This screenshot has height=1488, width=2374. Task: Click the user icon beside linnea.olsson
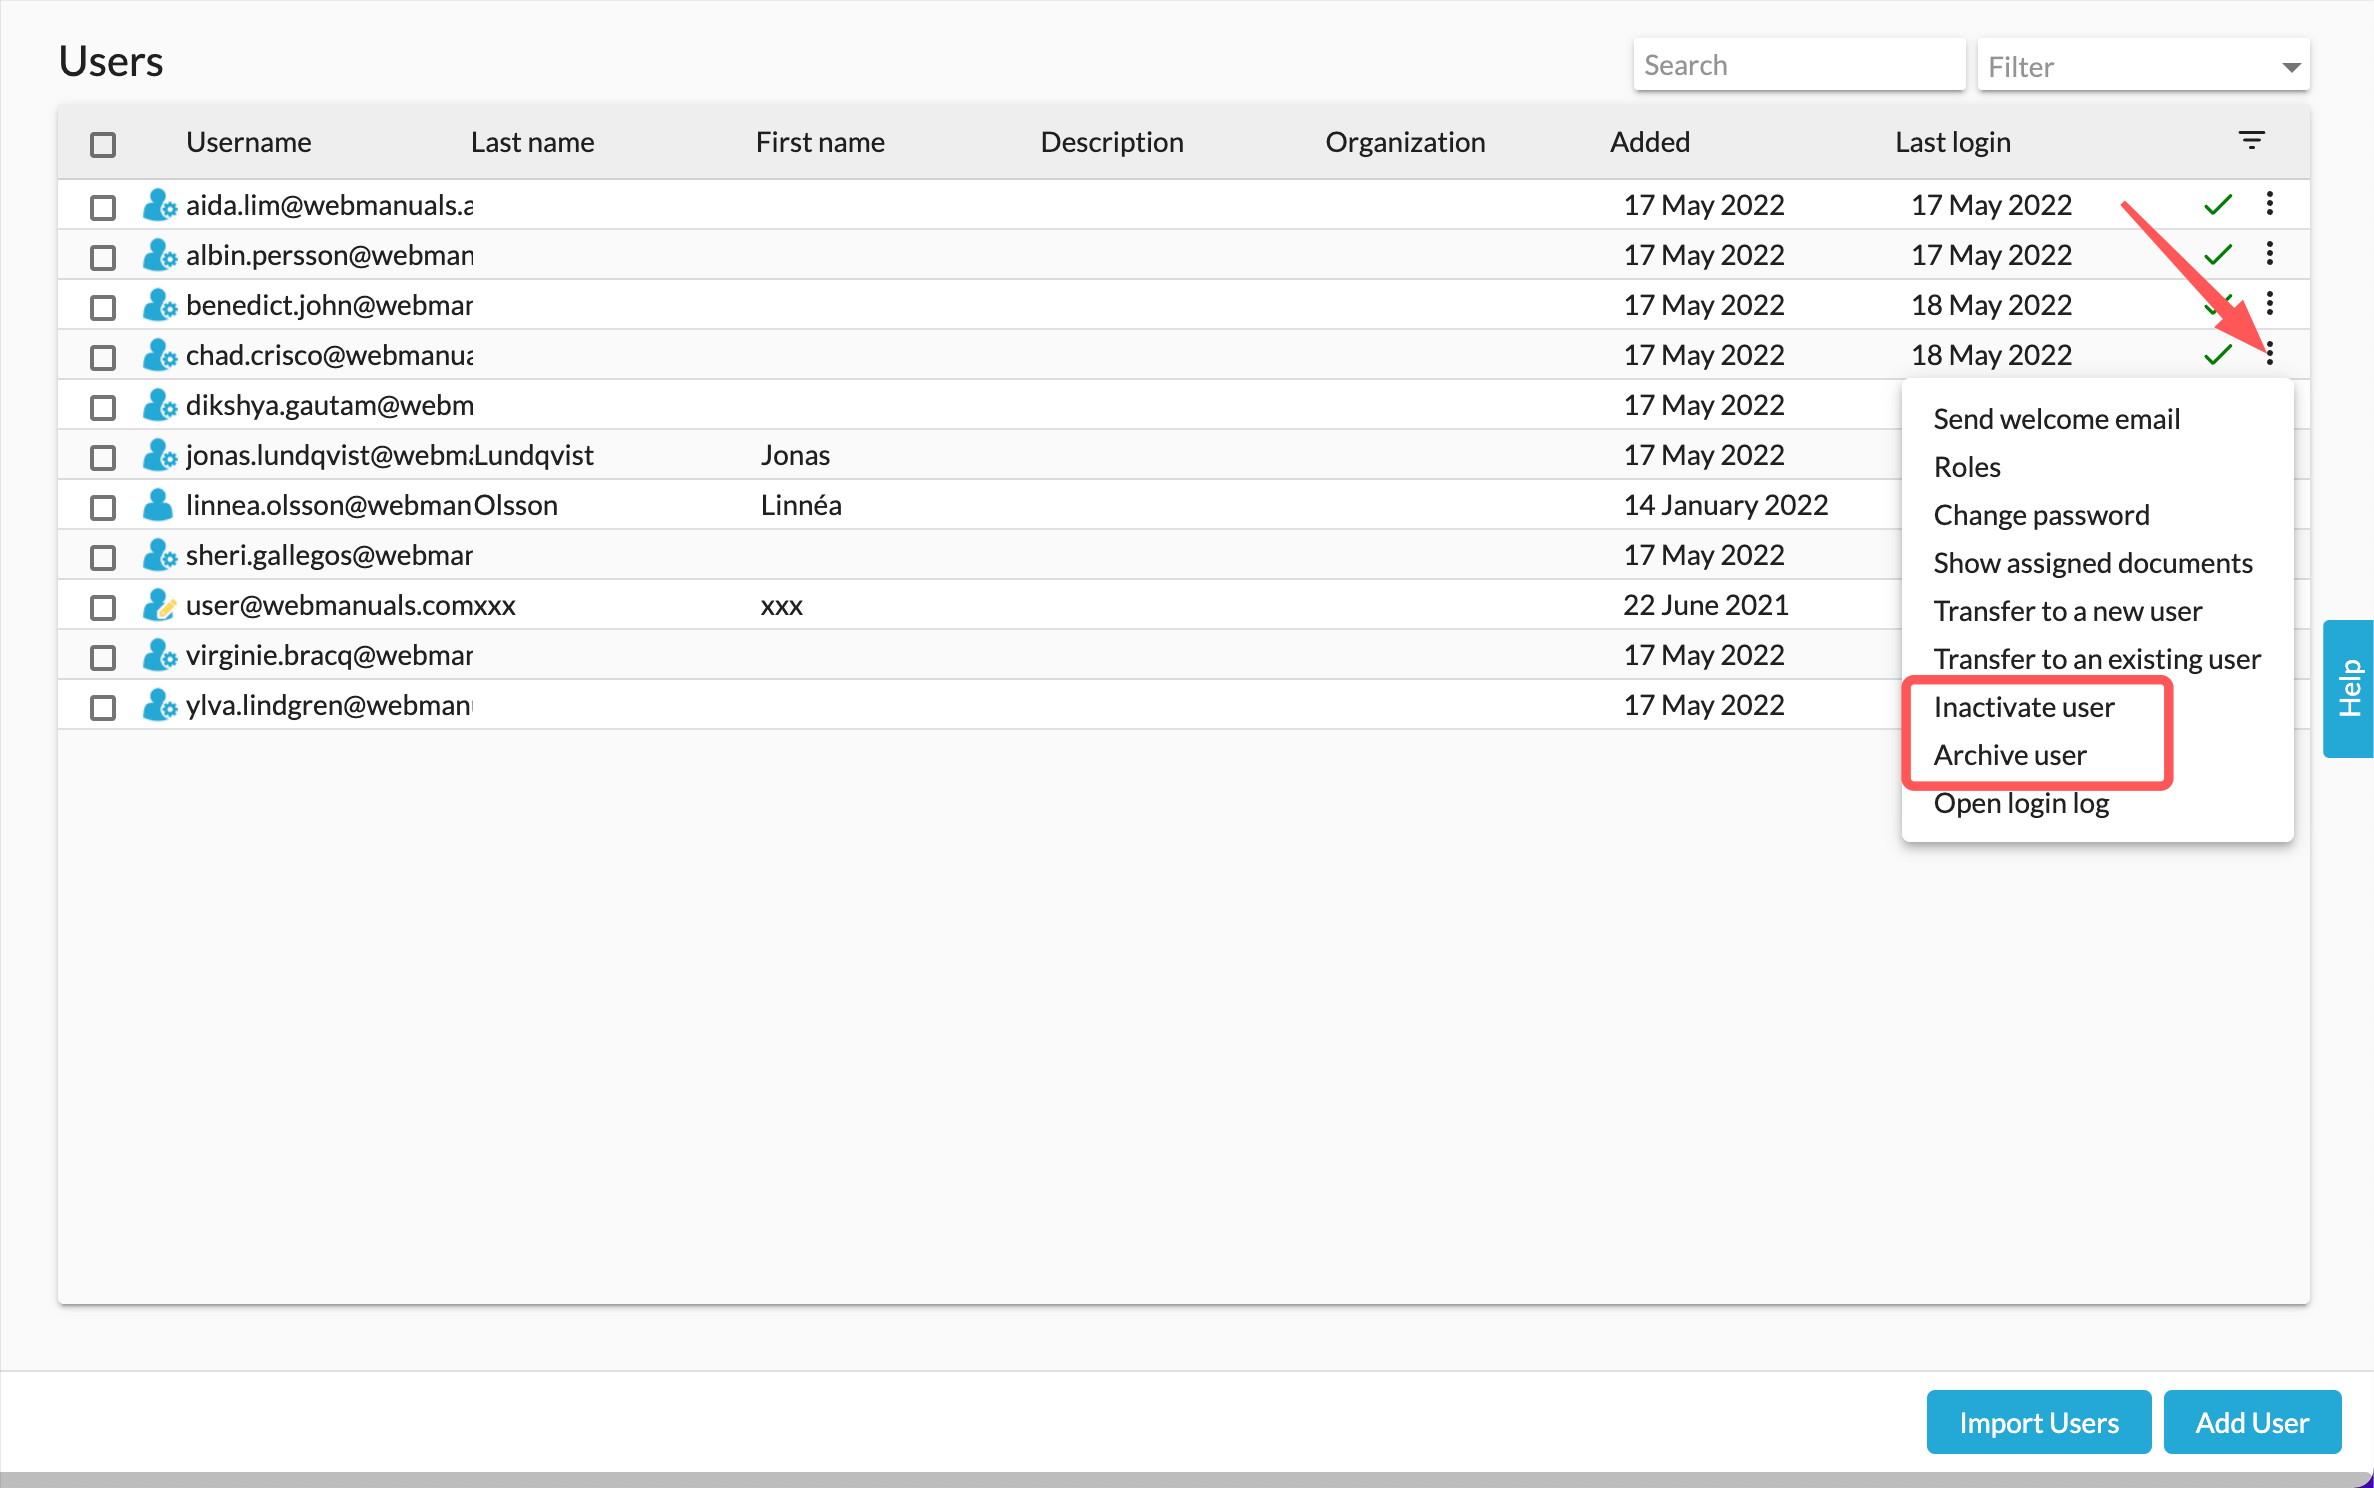click(158, 505)
